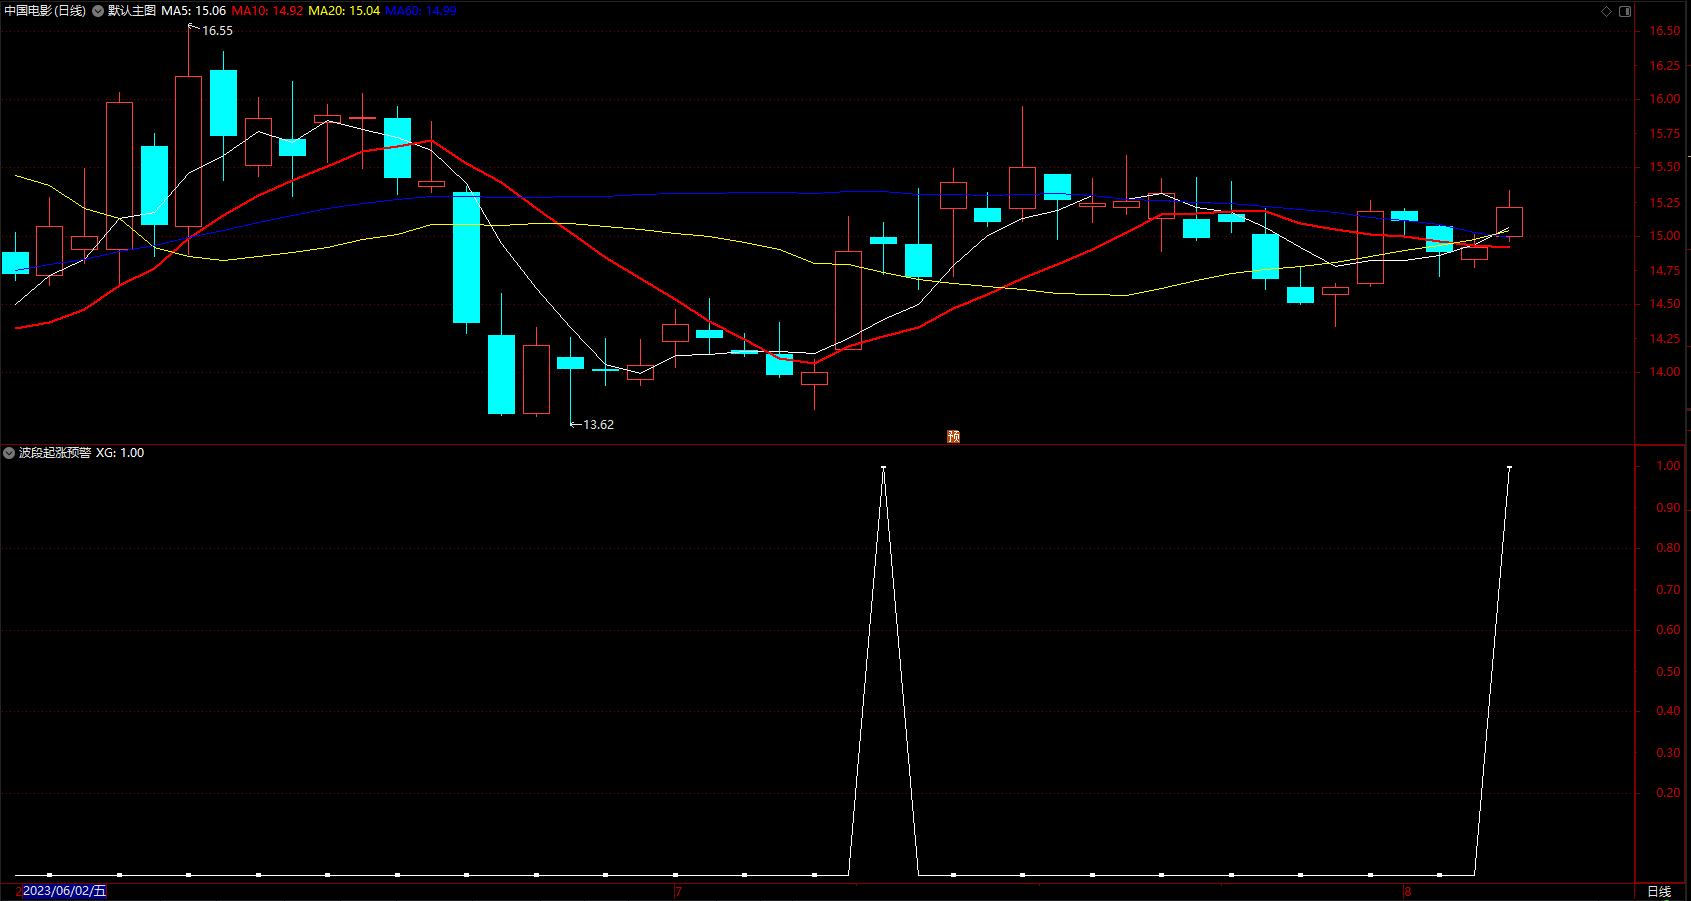Click the 0.50 indicator axis label
The image size is (1691, 901).
(x=1668, y=672)
